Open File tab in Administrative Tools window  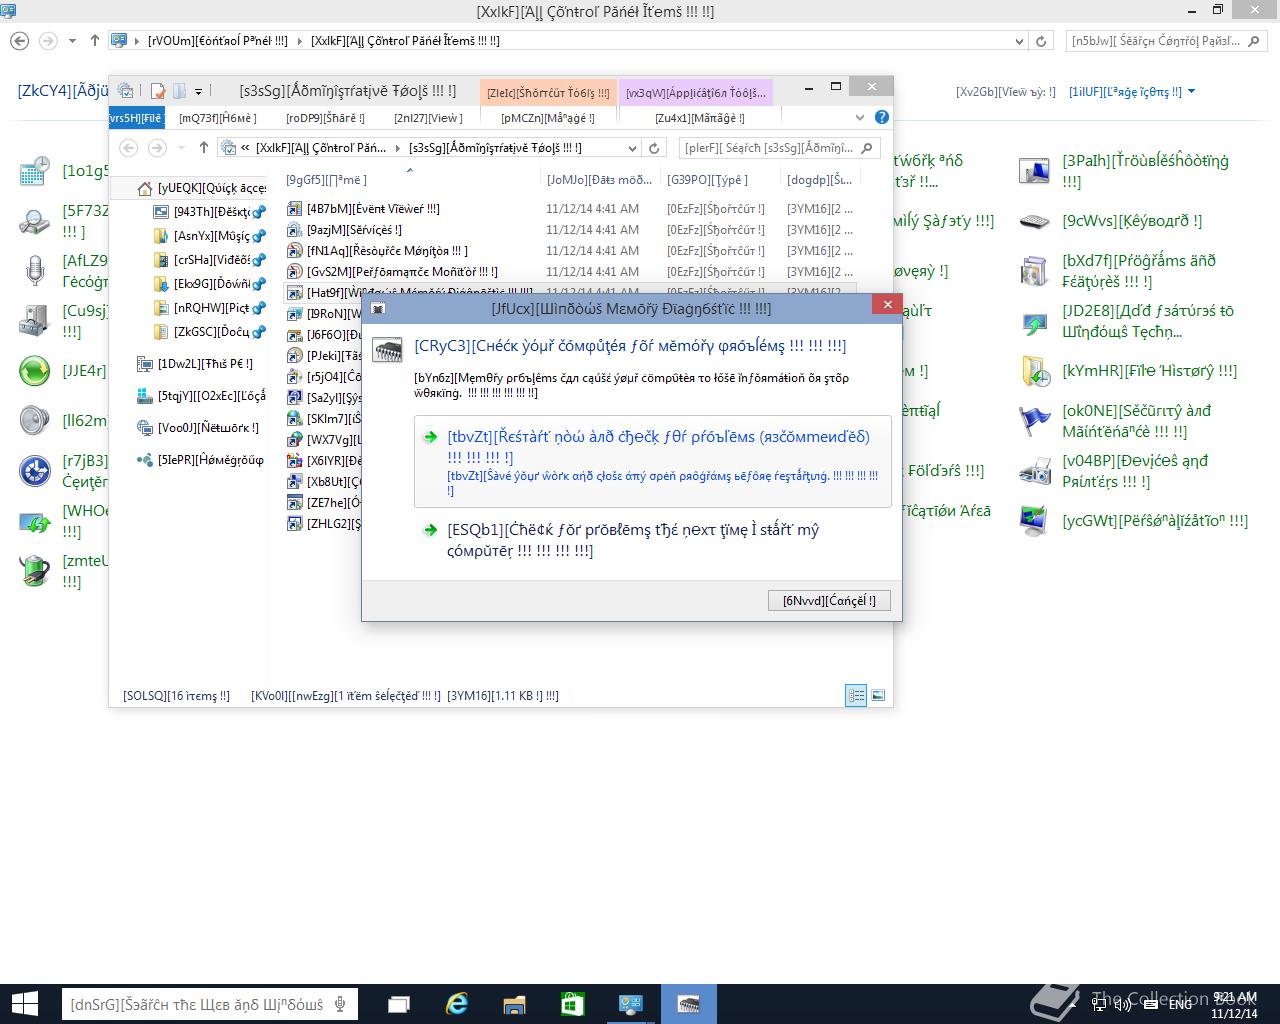137,118
